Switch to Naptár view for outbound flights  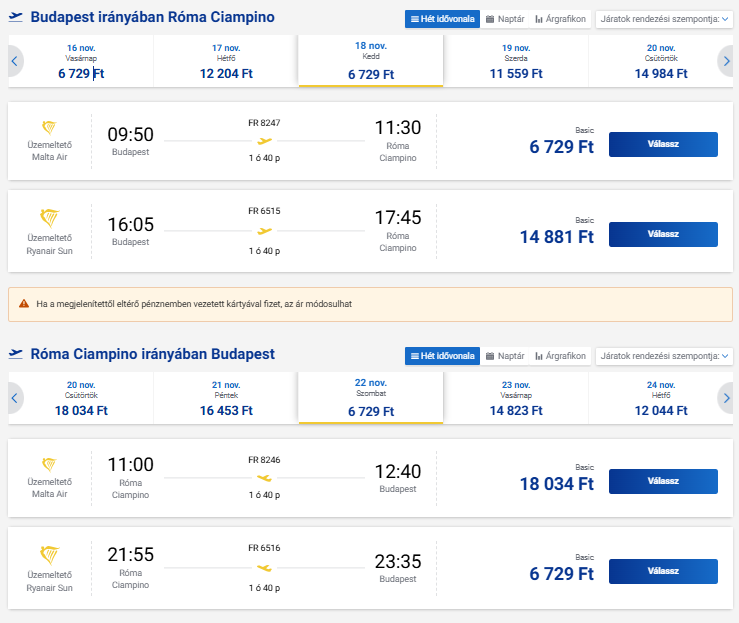click(505, 19)
